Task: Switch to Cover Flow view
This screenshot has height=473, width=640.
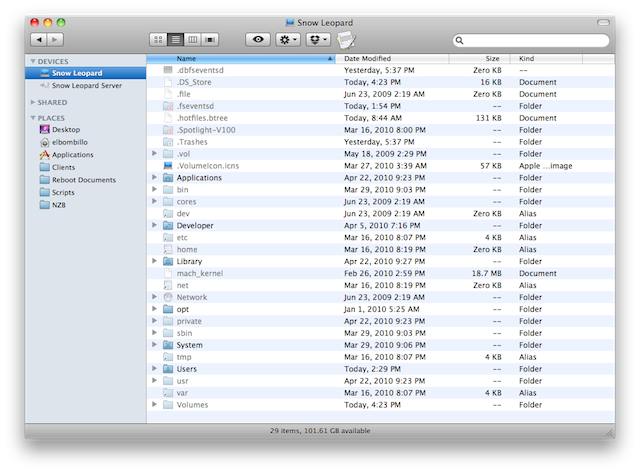Action: pyautogui.click(x=210, y=40)
